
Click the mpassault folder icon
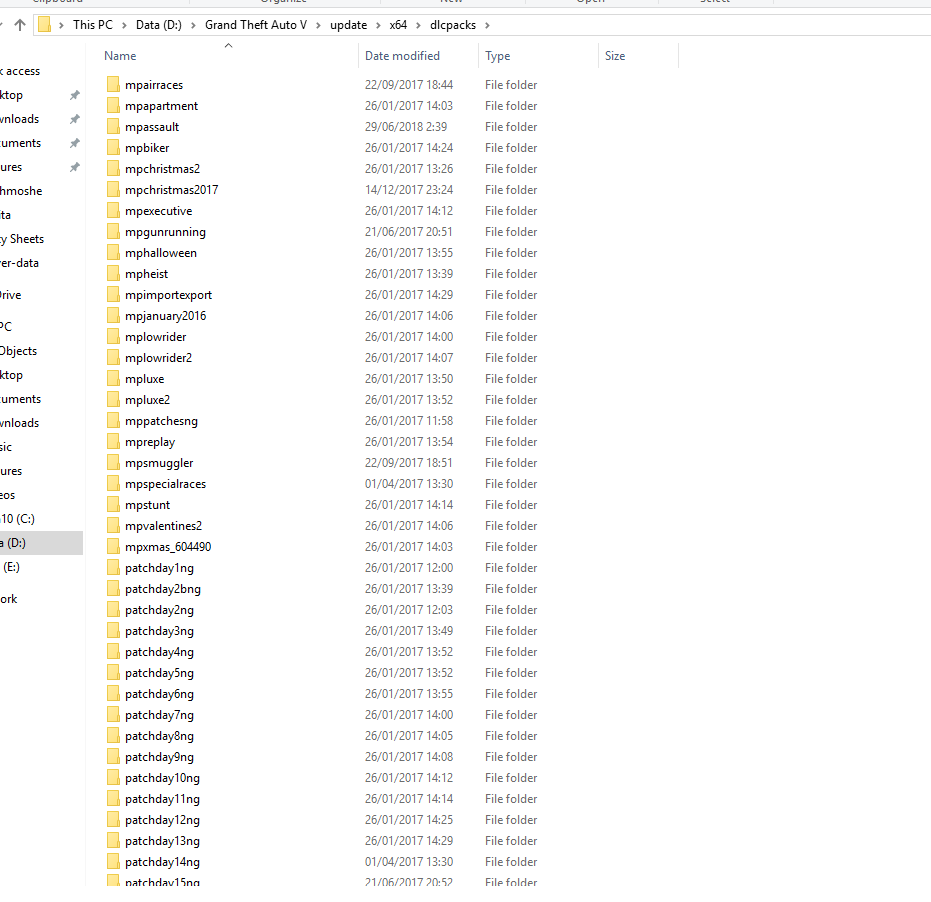tap(113, 126)
